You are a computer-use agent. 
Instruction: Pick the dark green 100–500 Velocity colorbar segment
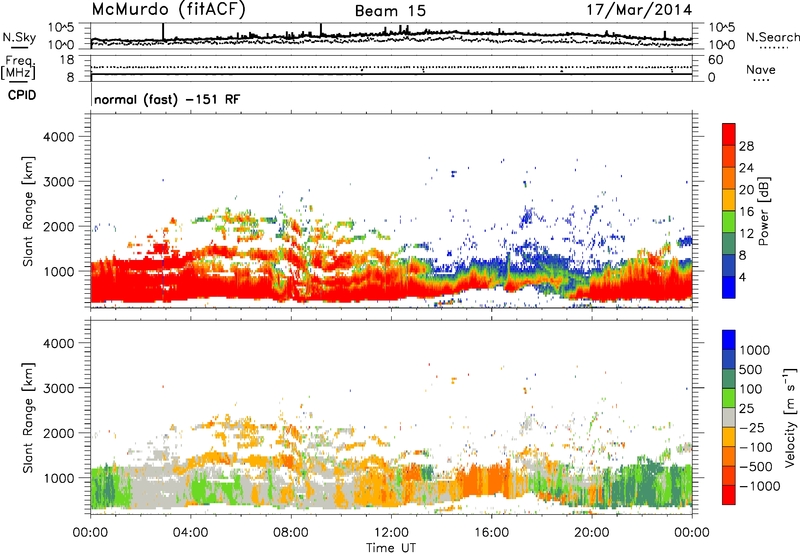729,379
